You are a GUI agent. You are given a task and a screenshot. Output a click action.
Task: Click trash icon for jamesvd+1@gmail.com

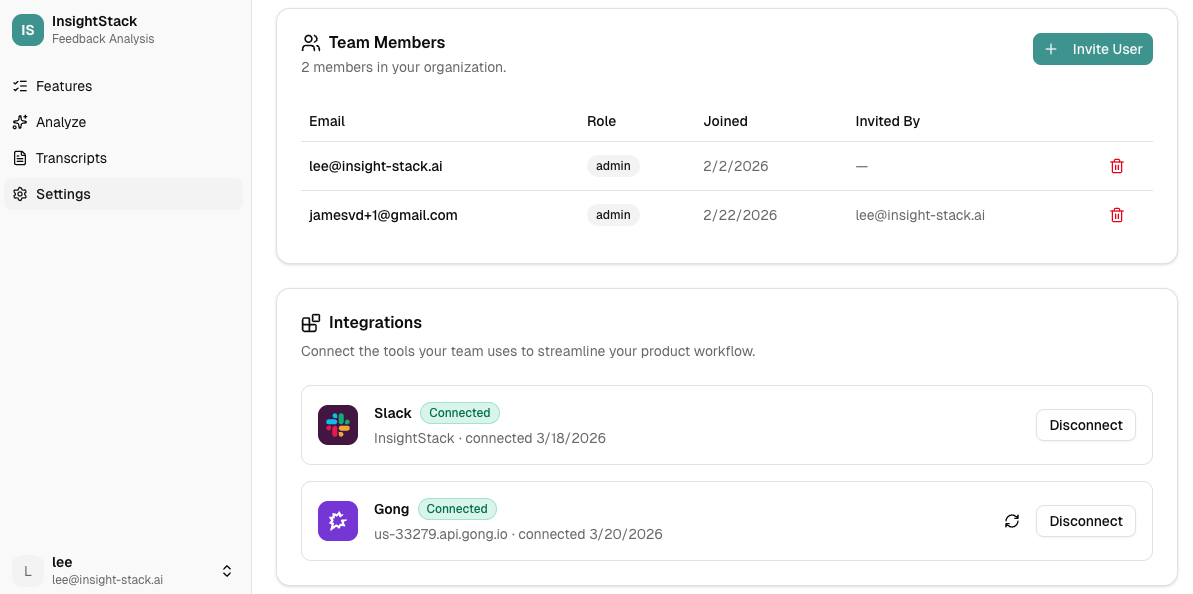pos(1117,215)
